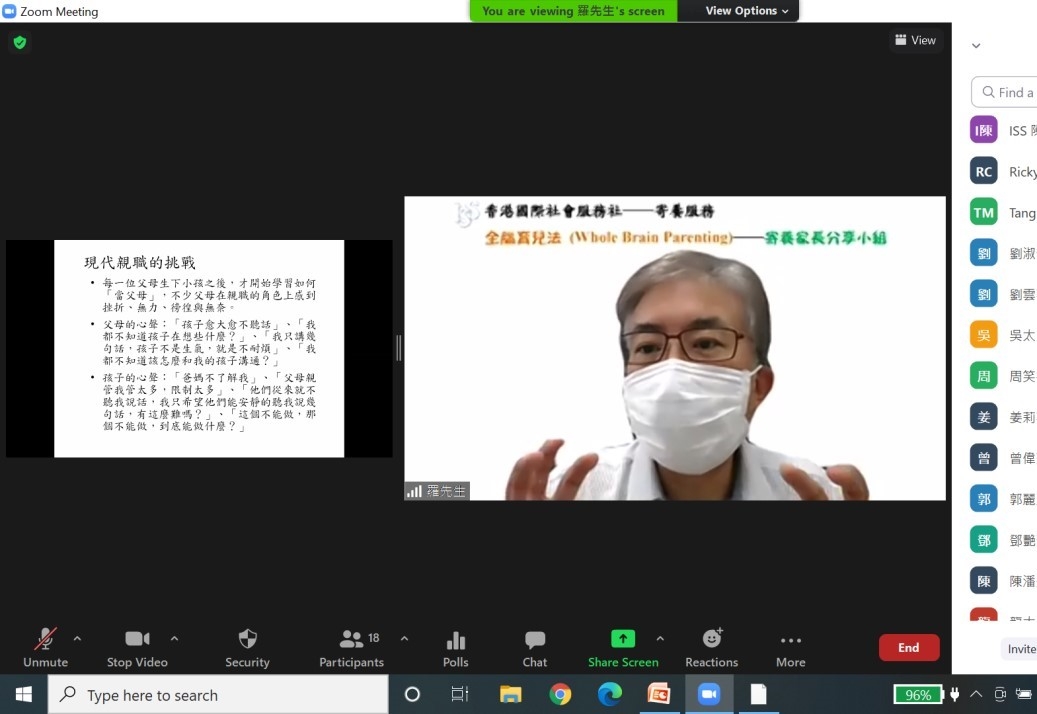Click the Find a participant search field
The width and height of the screenshot is (1037, 714).
[1010, 92]
